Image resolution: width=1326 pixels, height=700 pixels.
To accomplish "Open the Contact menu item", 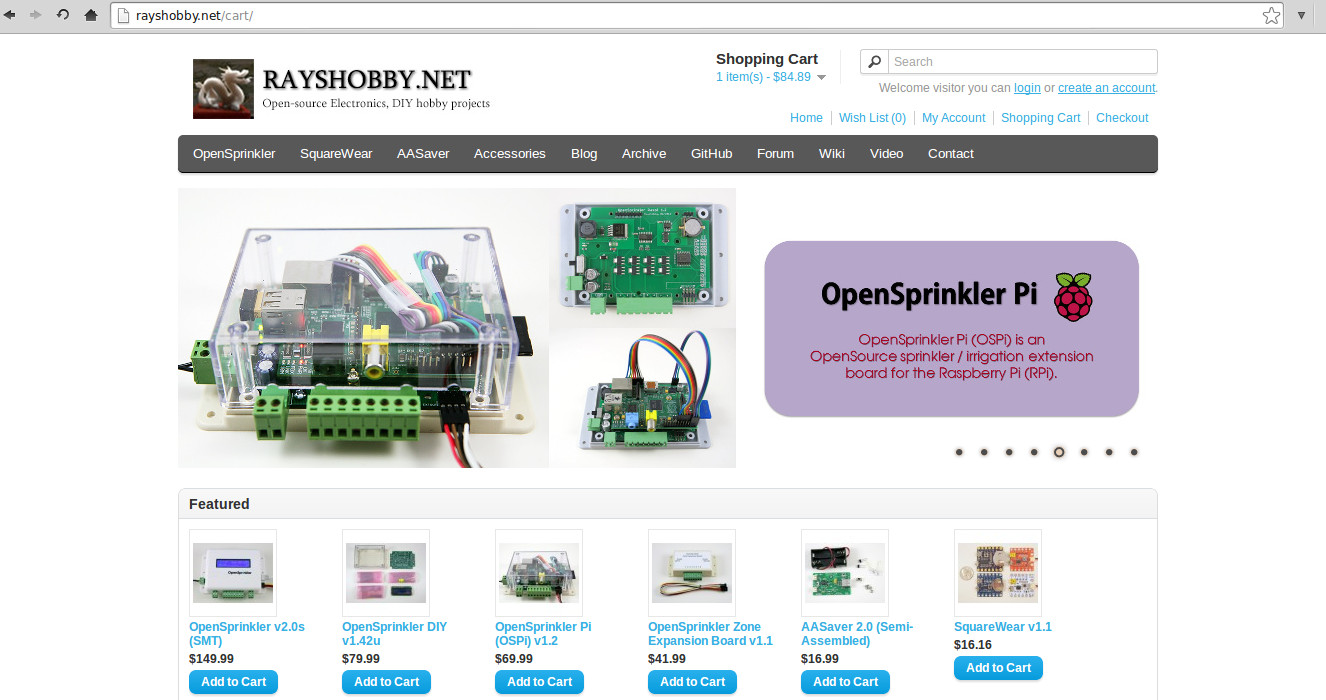I will (x=951, y=154).
